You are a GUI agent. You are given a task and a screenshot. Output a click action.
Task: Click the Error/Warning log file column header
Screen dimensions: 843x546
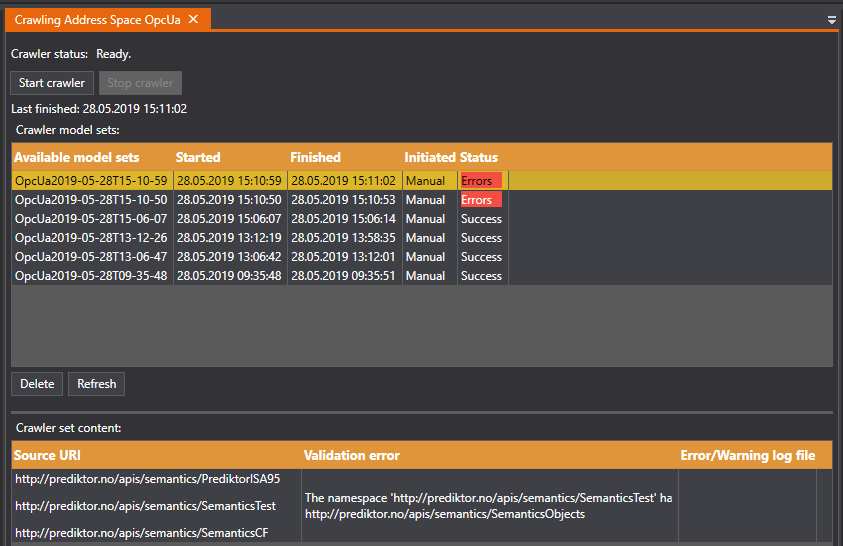click(747, 455)
